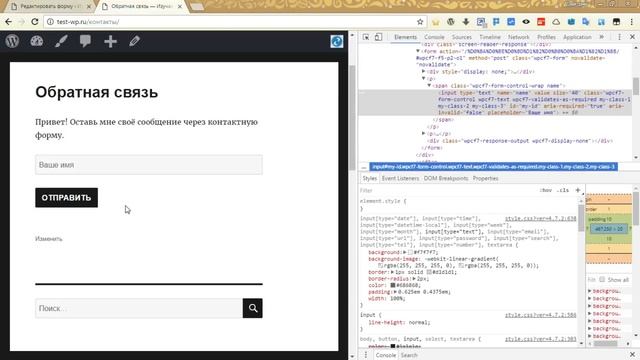Open the WordPress logo admin menu

12,41
